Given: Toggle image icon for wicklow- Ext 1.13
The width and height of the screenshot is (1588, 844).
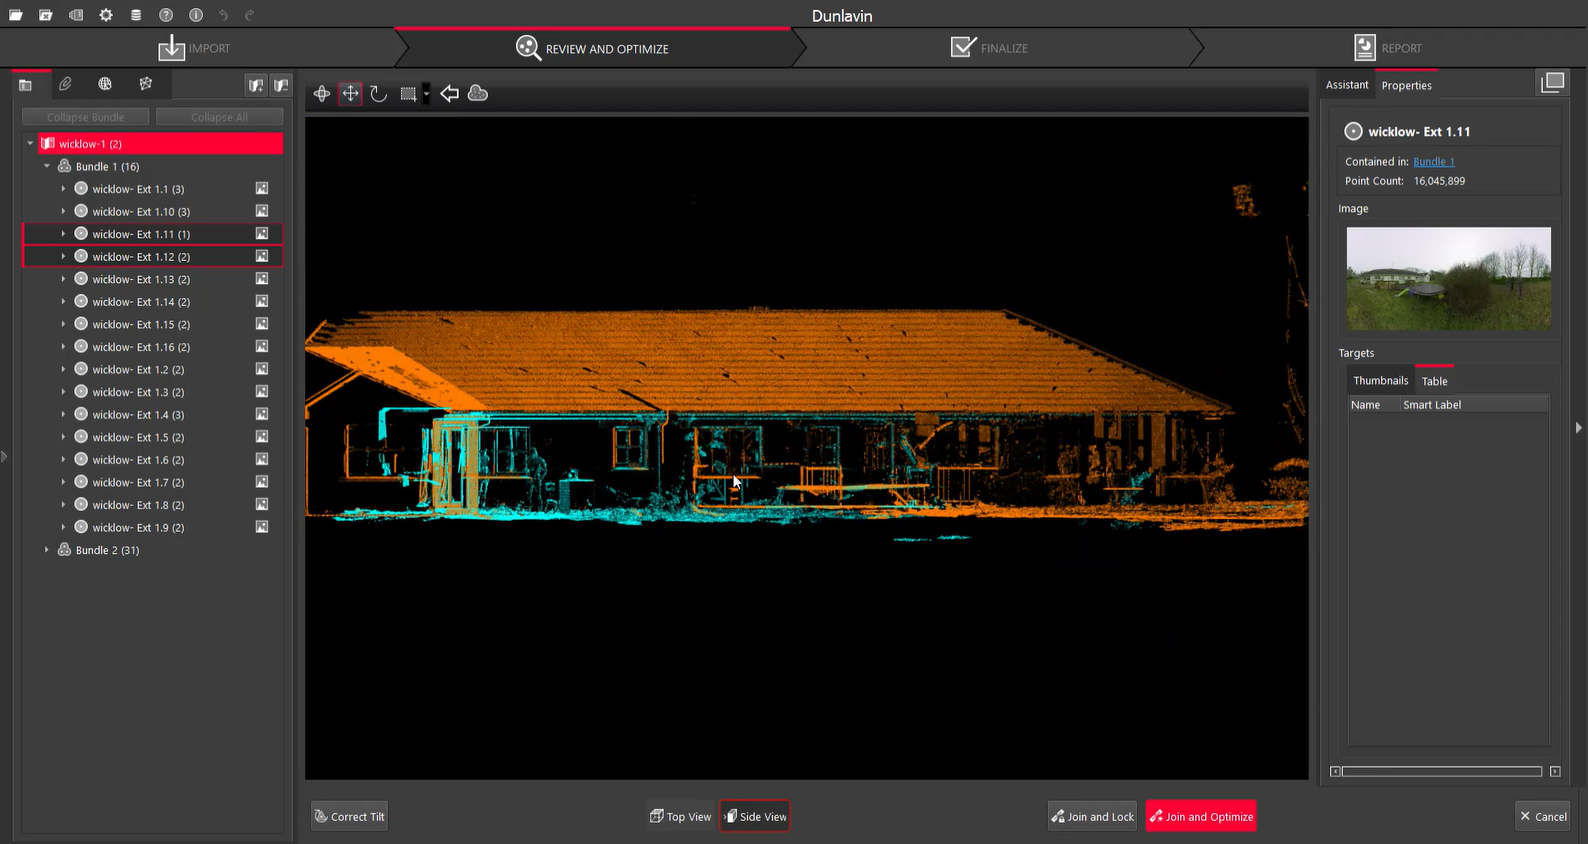Looking at the screenshot, I should coord(262,279).
